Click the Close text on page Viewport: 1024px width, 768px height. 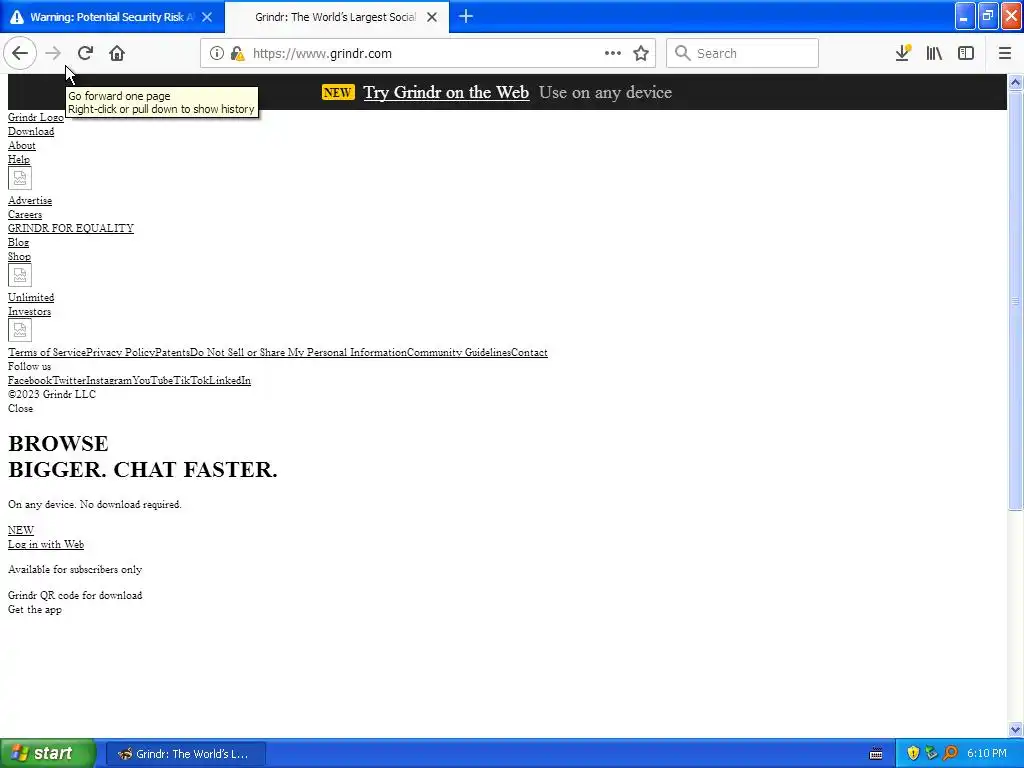coord(20,408)
